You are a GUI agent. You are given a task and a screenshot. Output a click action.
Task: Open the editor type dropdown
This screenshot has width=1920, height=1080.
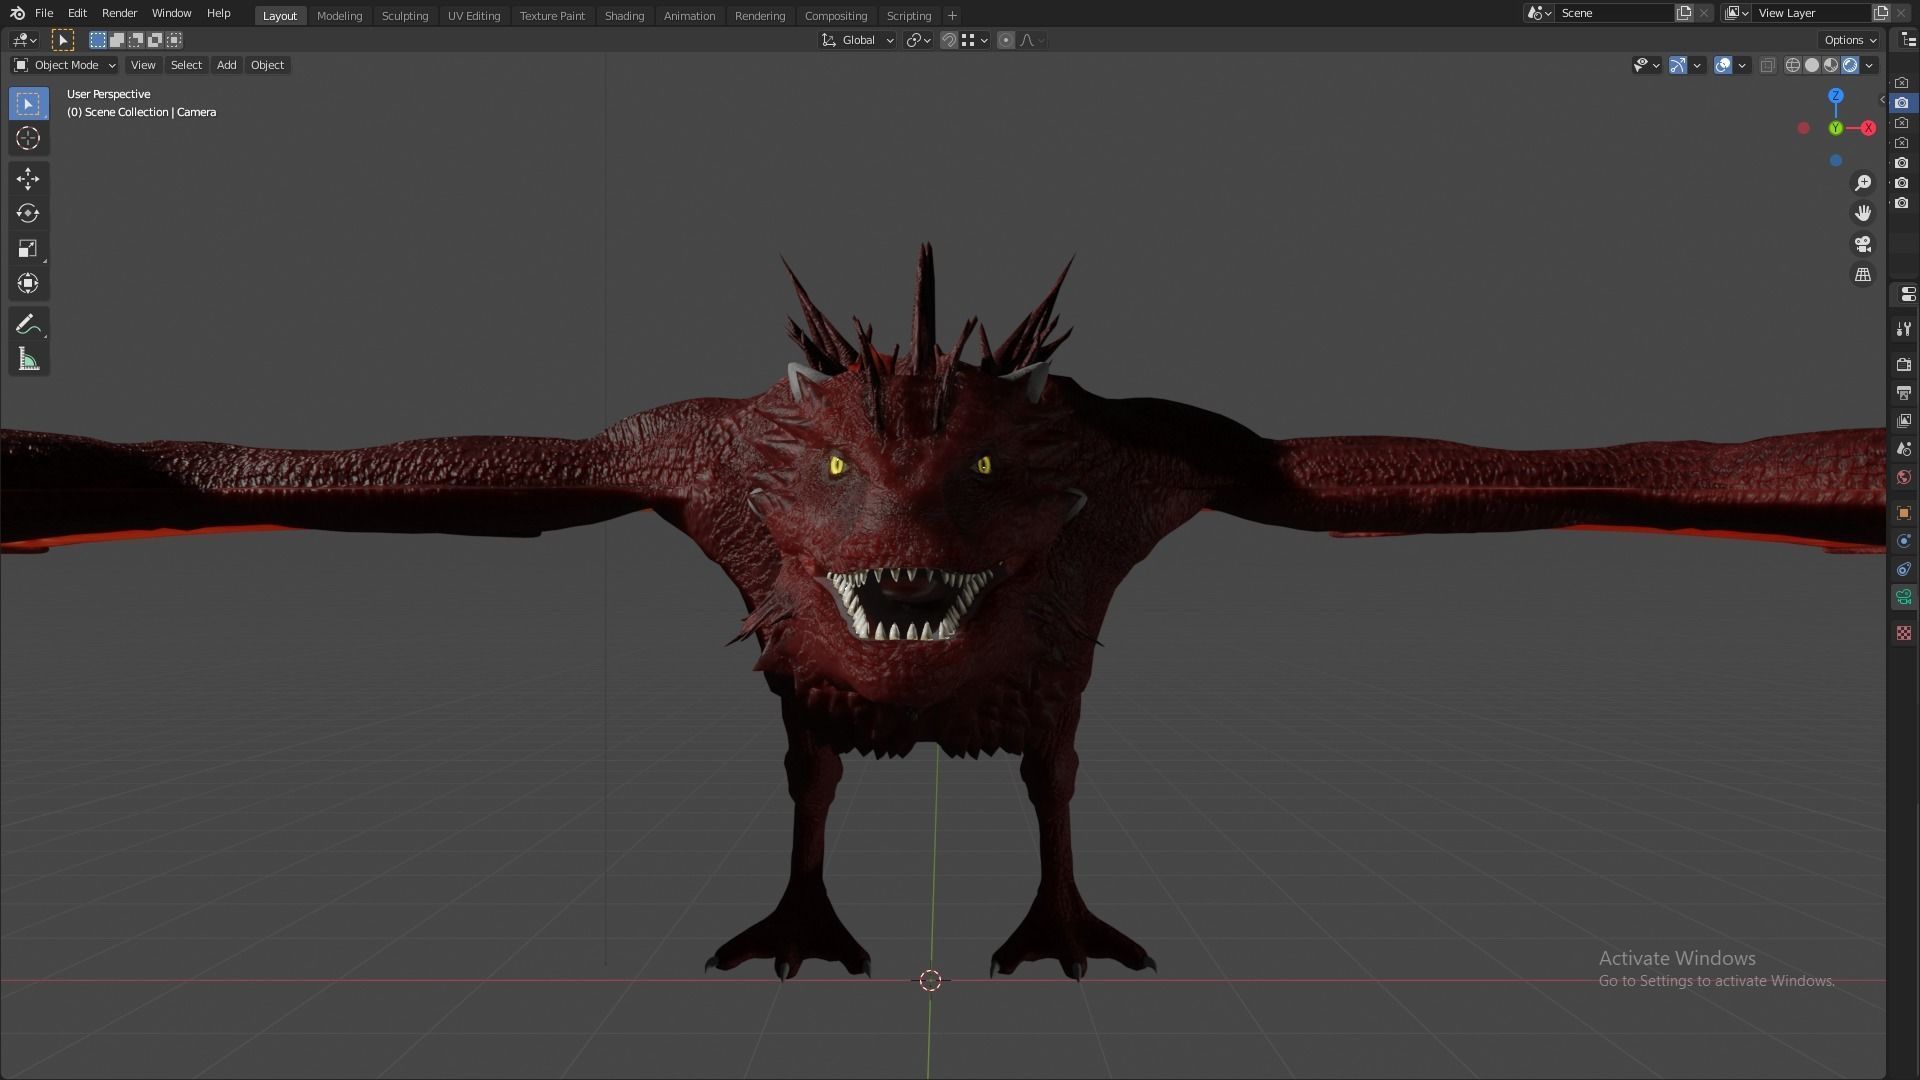pos(24,40)
